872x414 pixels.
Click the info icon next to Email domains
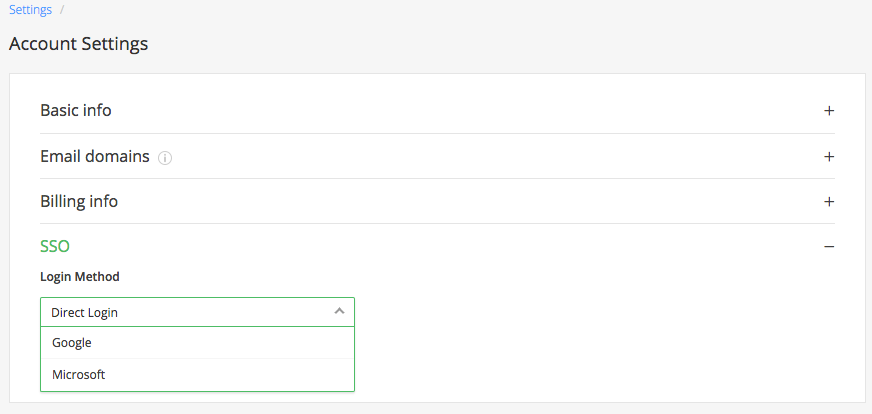coord(165,158)
